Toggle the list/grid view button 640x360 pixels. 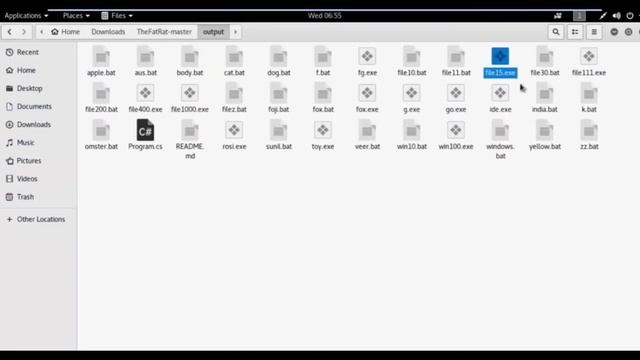(575, 32)
